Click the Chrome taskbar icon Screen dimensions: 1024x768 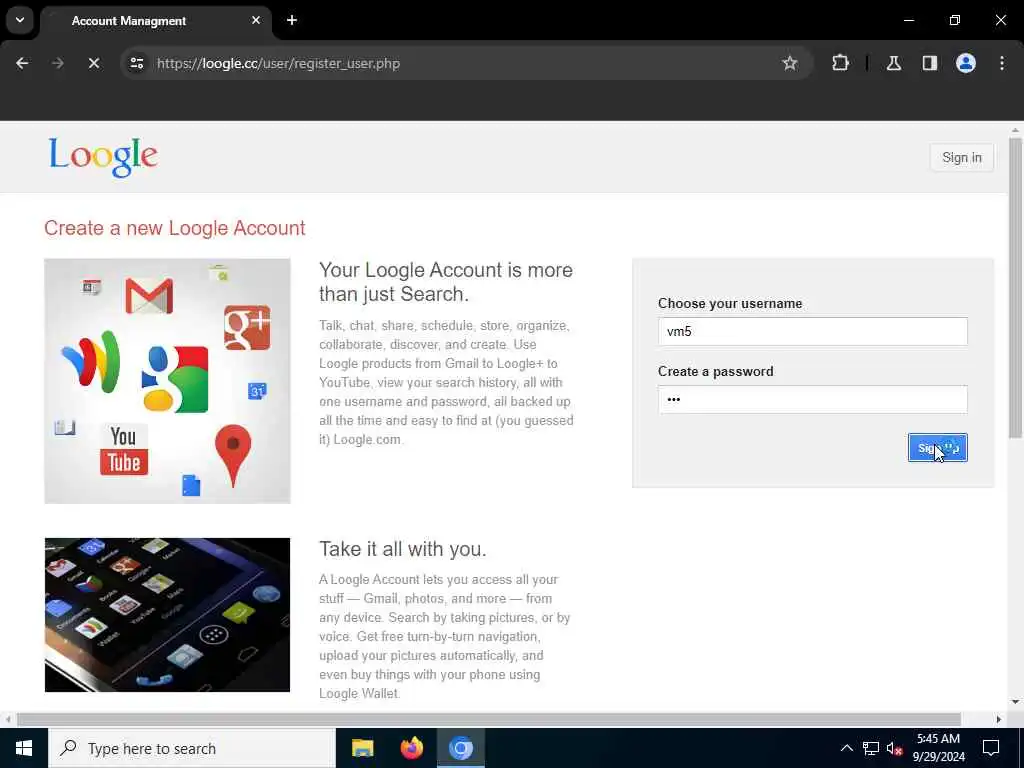(460, 748)
